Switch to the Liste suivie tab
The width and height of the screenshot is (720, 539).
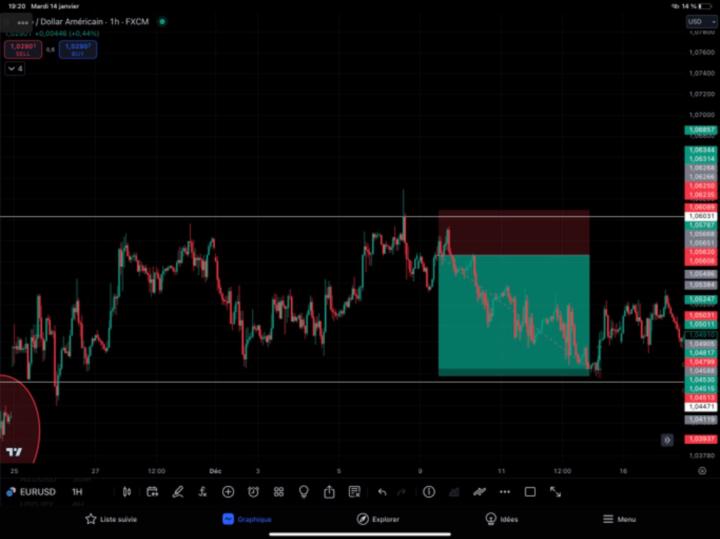click(x=111, y=519)
